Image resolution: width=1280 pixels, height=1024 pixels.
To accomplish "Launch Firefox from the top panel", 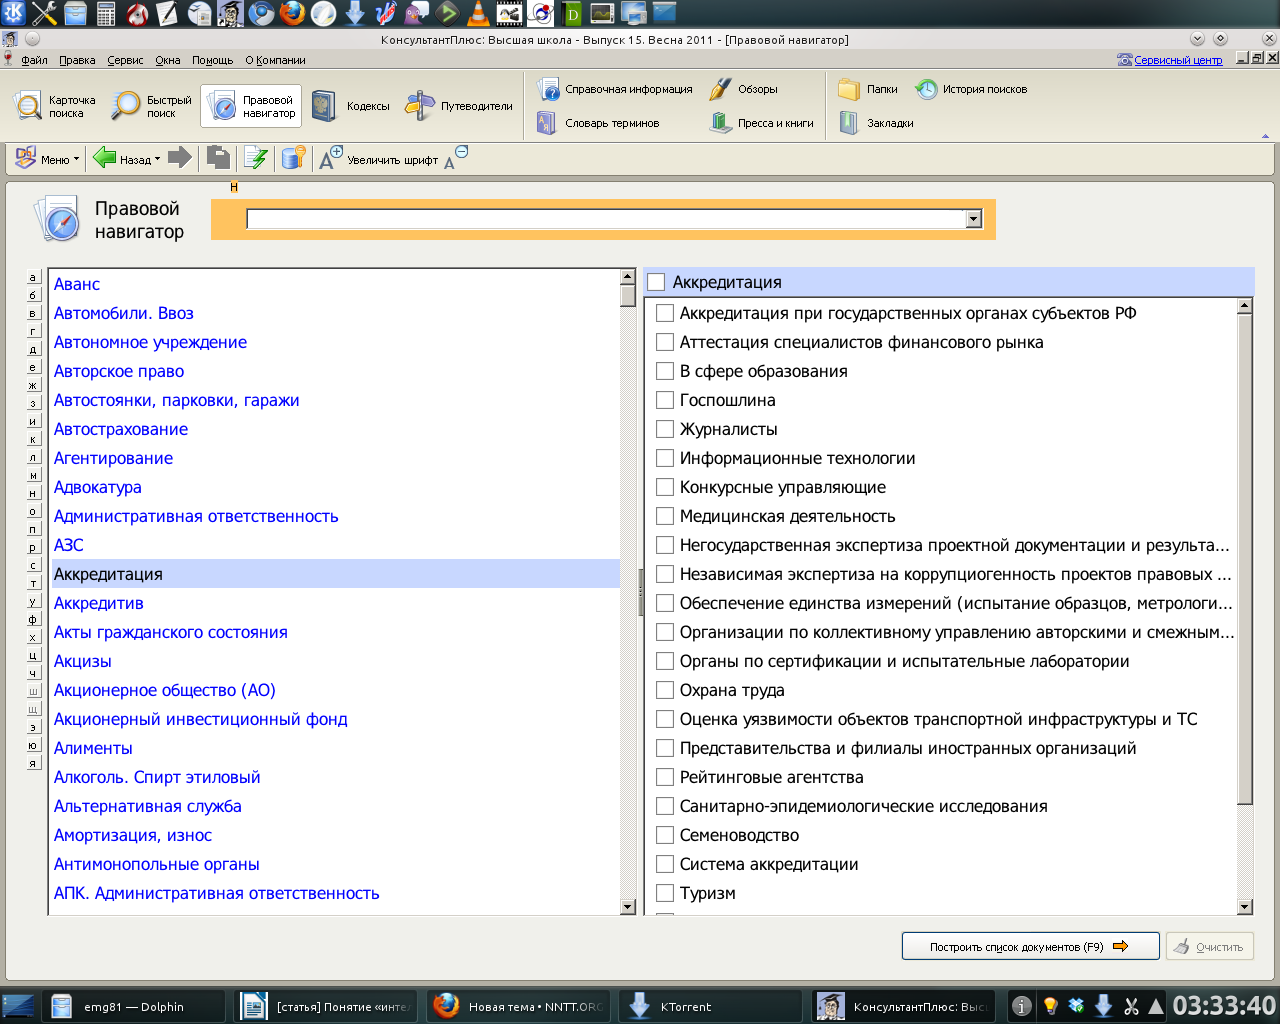I will pos(292,13).
